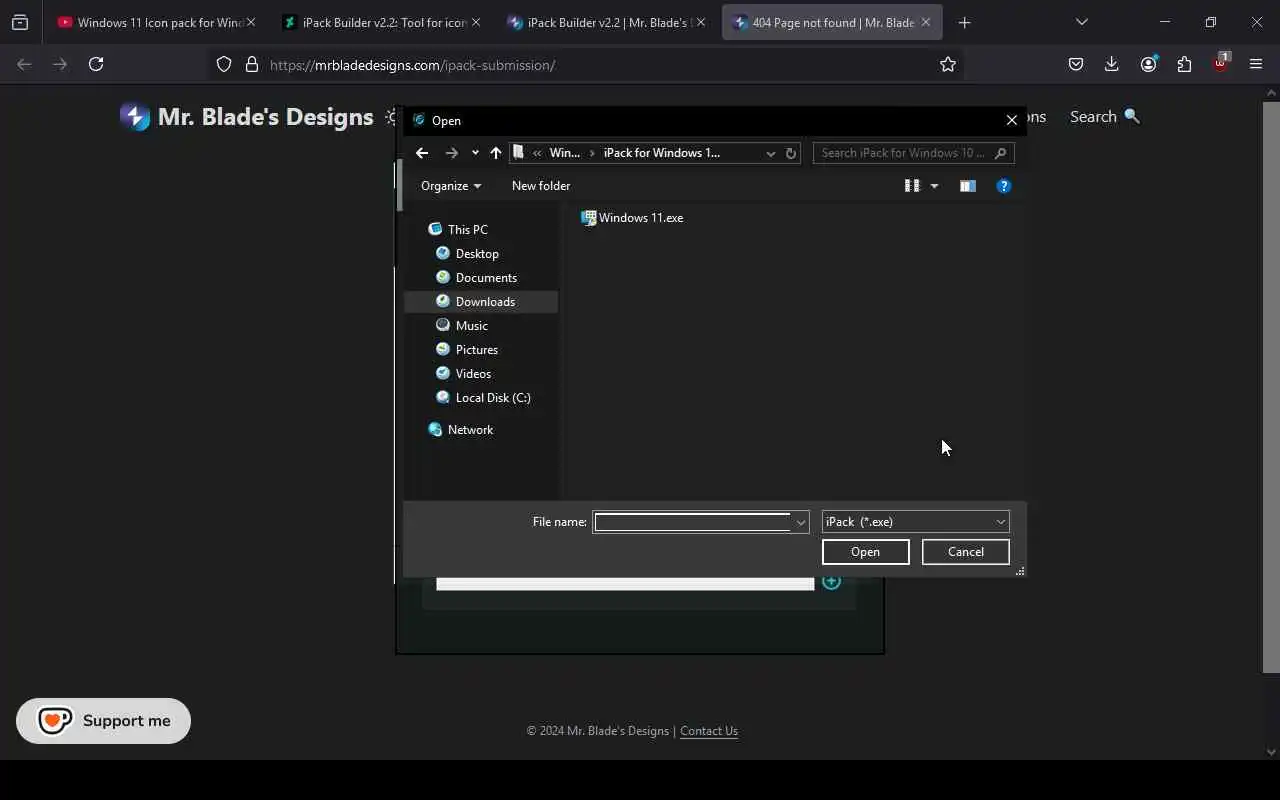Screen dimensions: 1280x800
Task: Click the iPack for Windows 1... breadcrumb
Action: 661,153
